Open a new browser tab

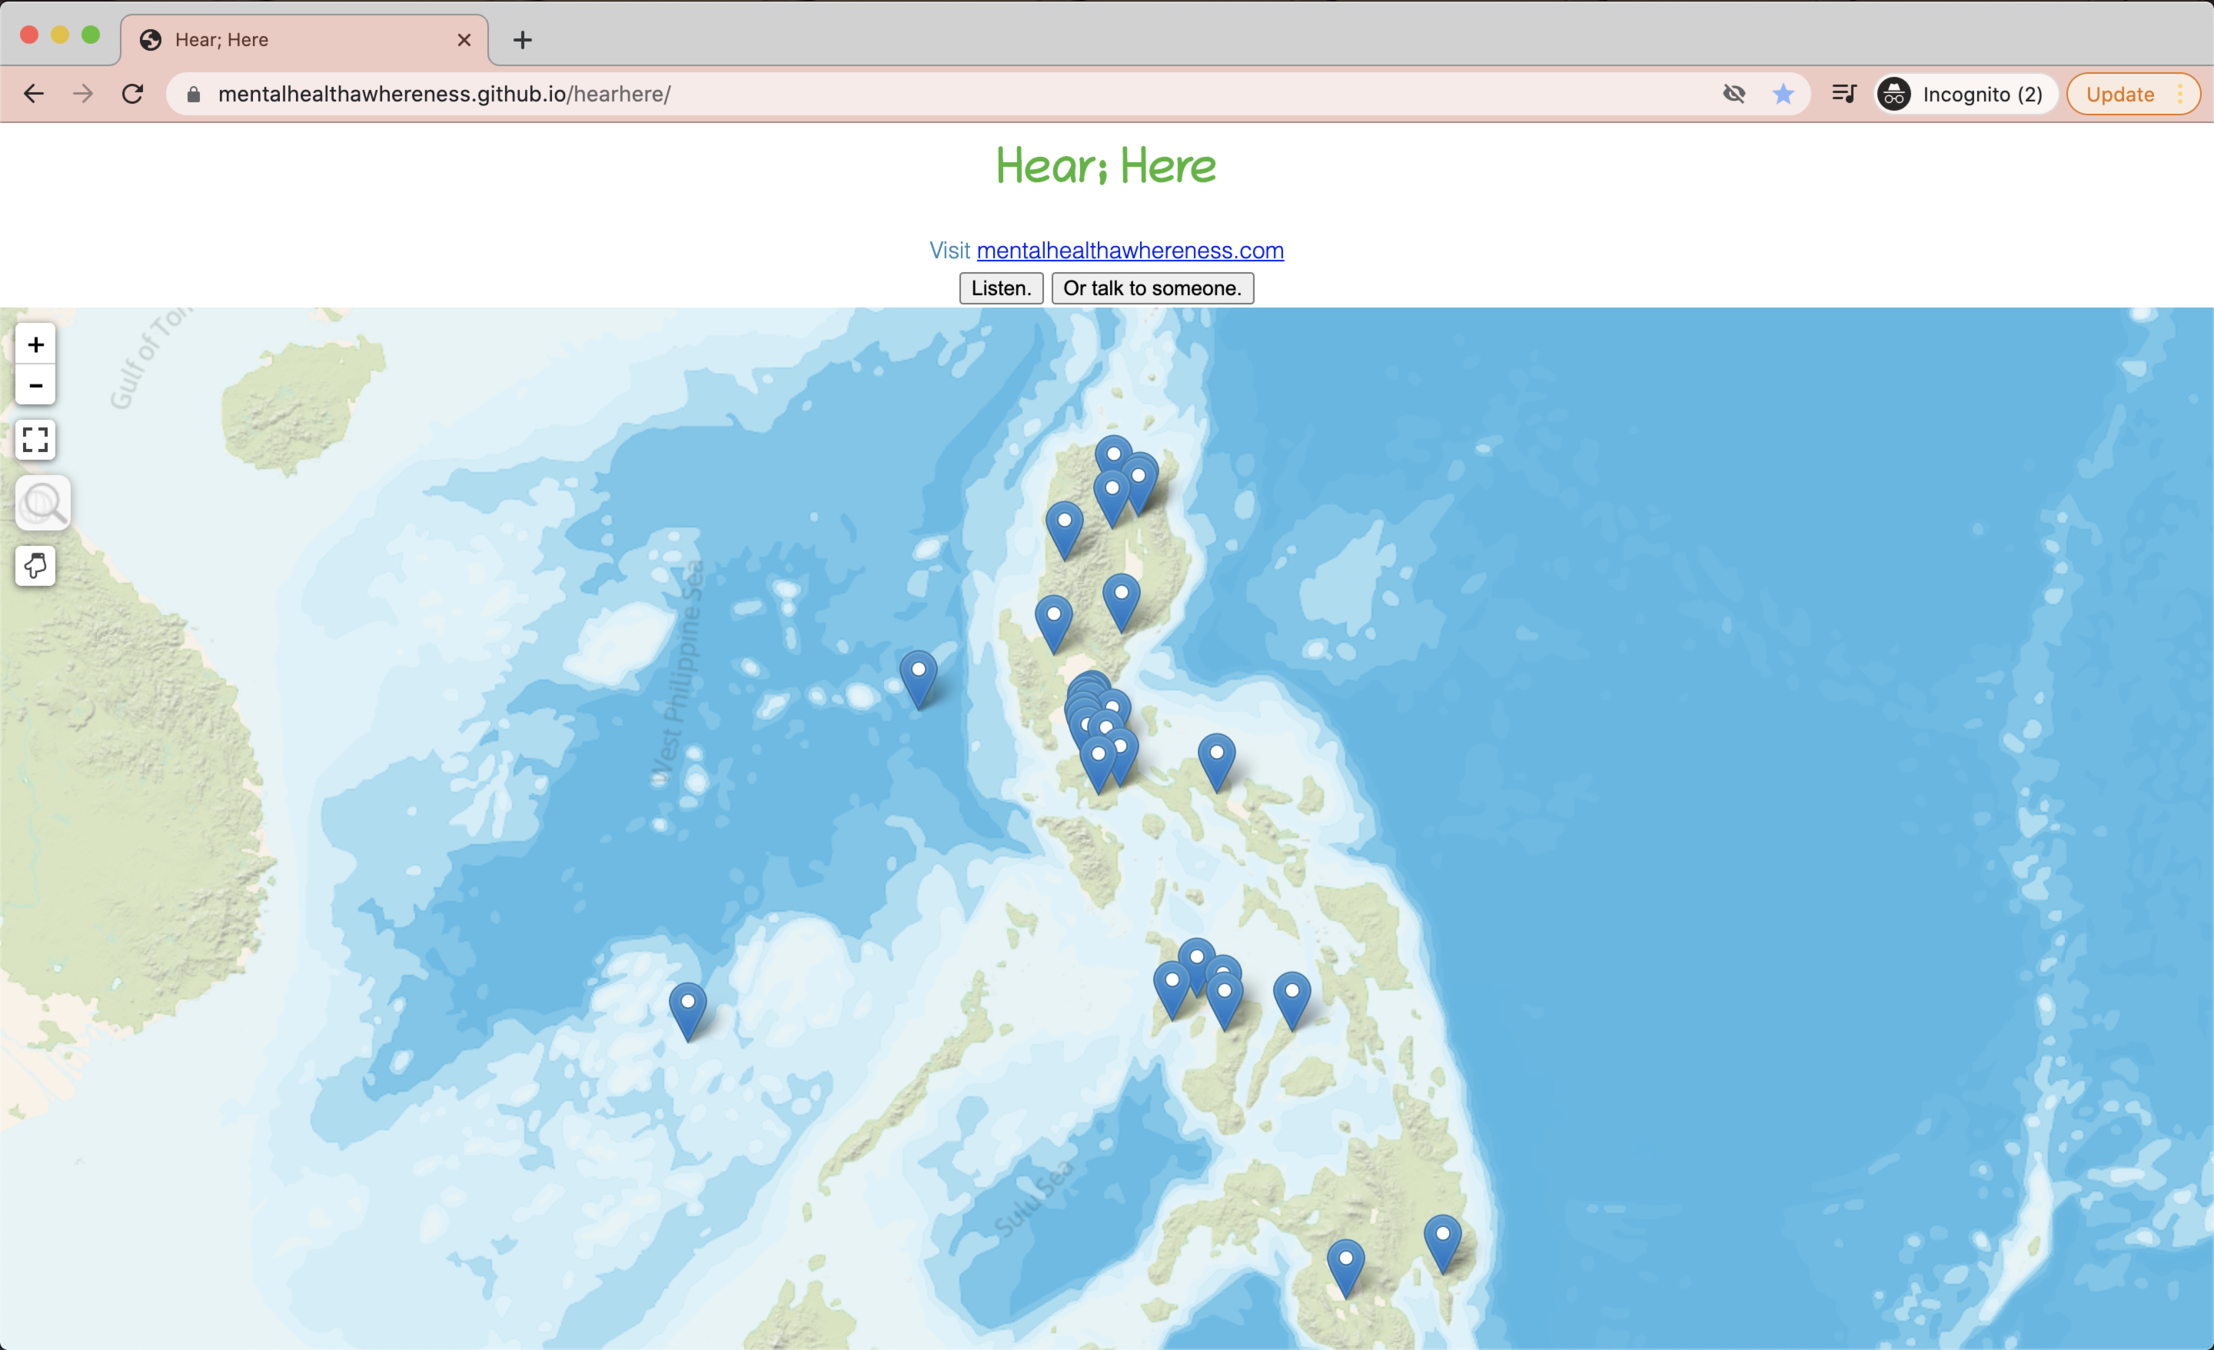click(x=522, y=40)
